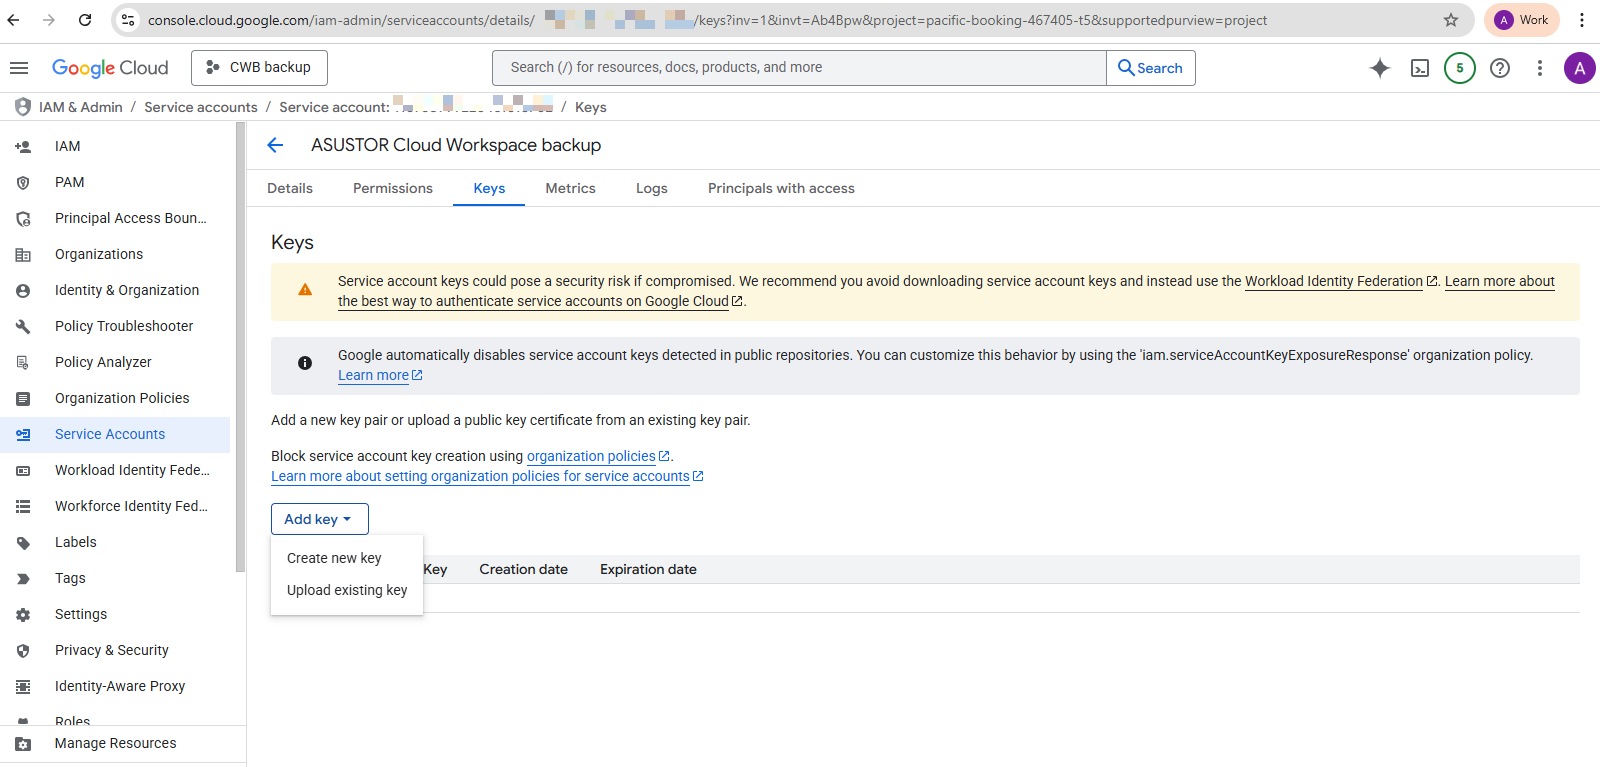The height and width of the screenshot is (767, 1600).
Task: Click the resource search input field
Action: [x=800, y=68]
